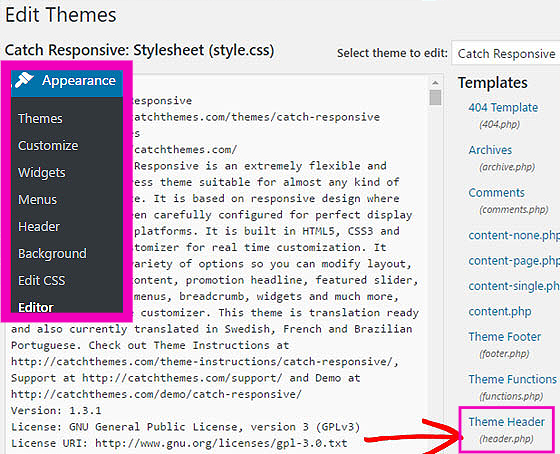560x454 pixels.
Task: Open content-page.php template
Action: click(x=514, y=261)
